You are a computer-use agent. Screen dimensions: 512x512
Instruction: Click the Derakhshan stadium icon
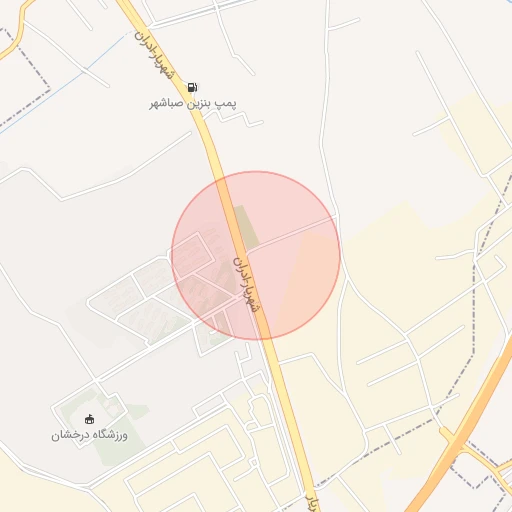click(x=89, y=419)
